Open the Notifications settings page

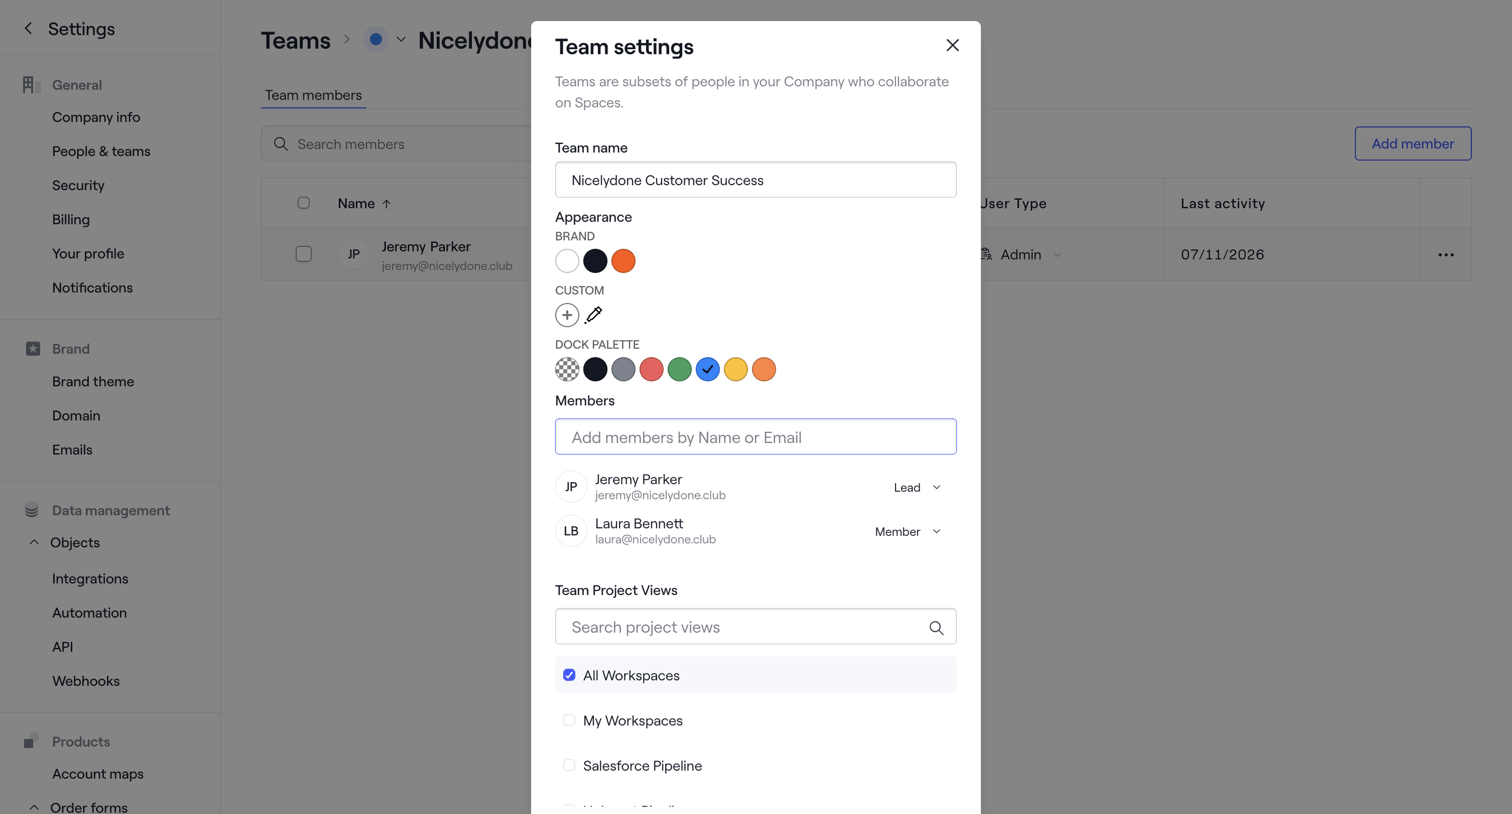pos(92,287)
